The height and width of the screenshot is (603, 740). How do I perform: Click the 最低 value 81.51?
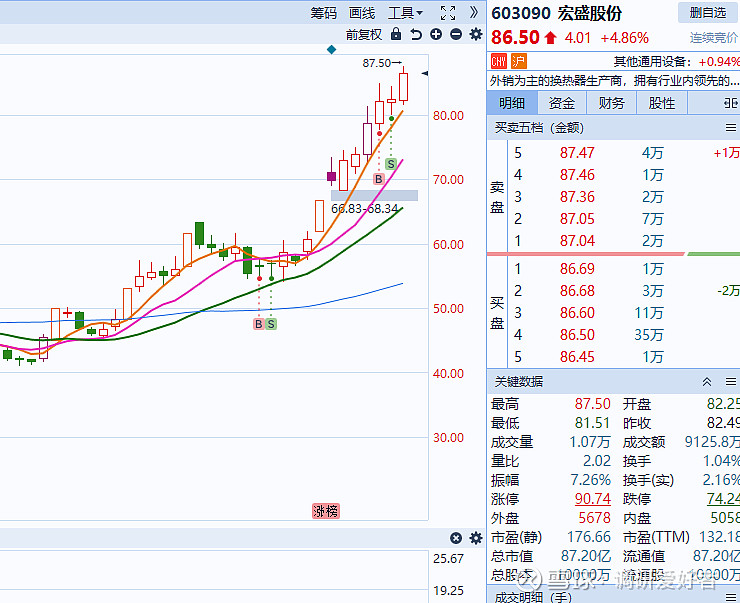tap(593, 423)
